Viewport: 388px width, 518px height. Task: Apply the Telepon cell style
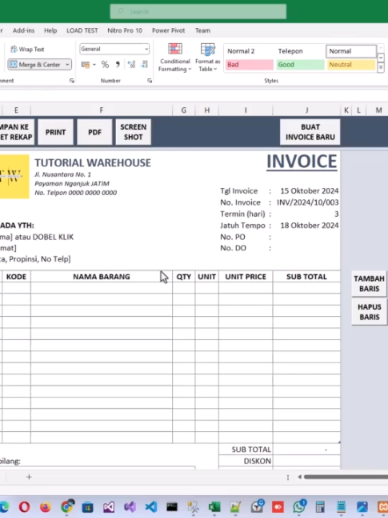pos(300,51)
